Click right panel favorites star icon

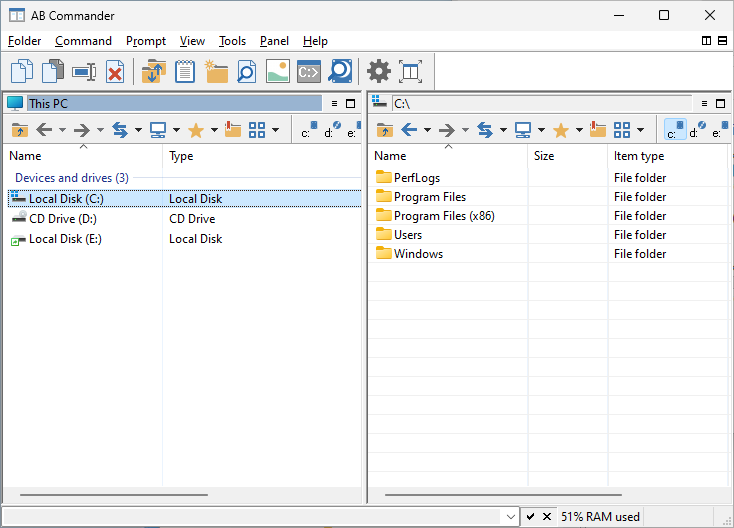pos(561,130)
